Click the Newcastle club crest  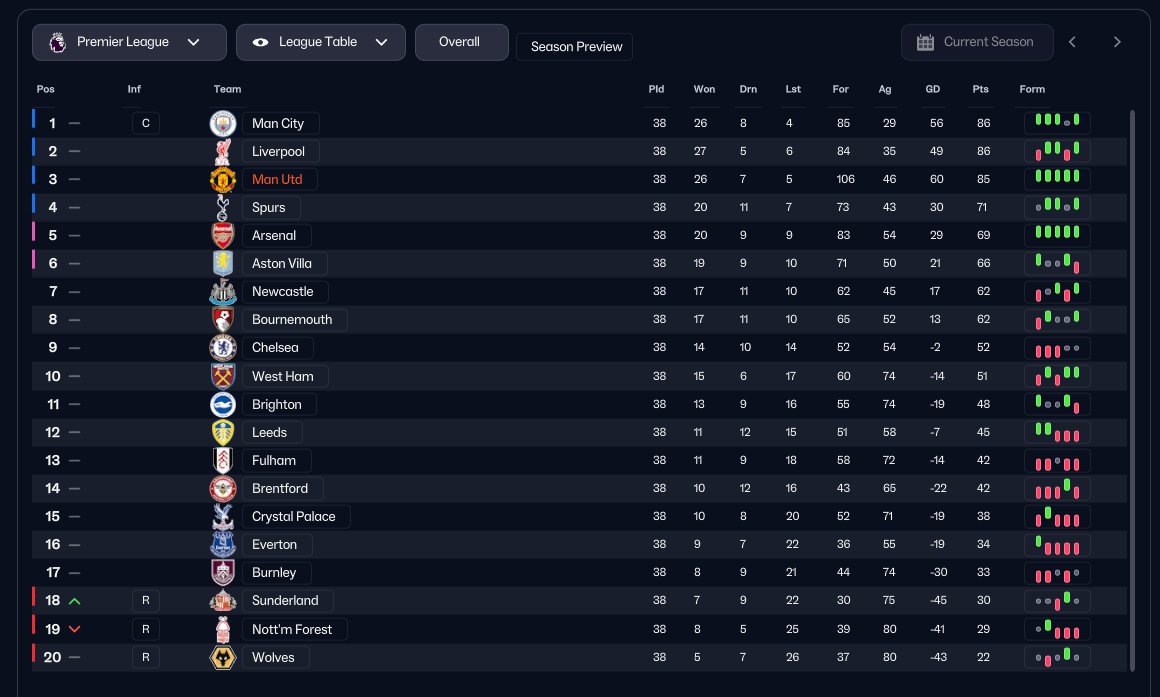pos(222,292)
